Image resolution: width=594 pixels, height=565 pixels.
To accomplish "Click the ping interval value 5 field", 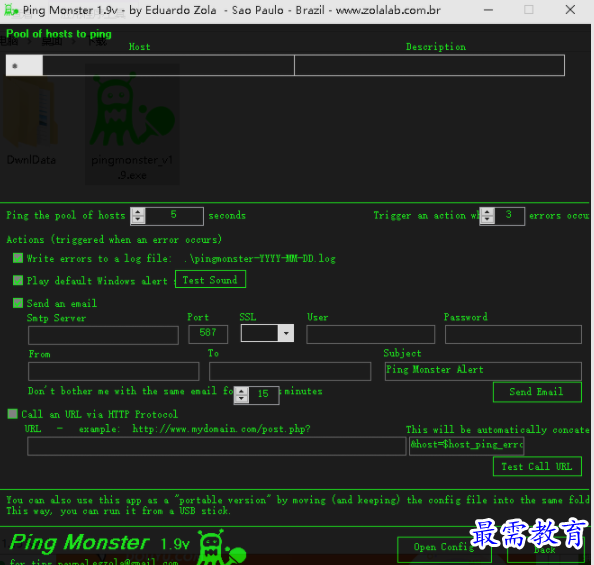I will coord(174,216).
